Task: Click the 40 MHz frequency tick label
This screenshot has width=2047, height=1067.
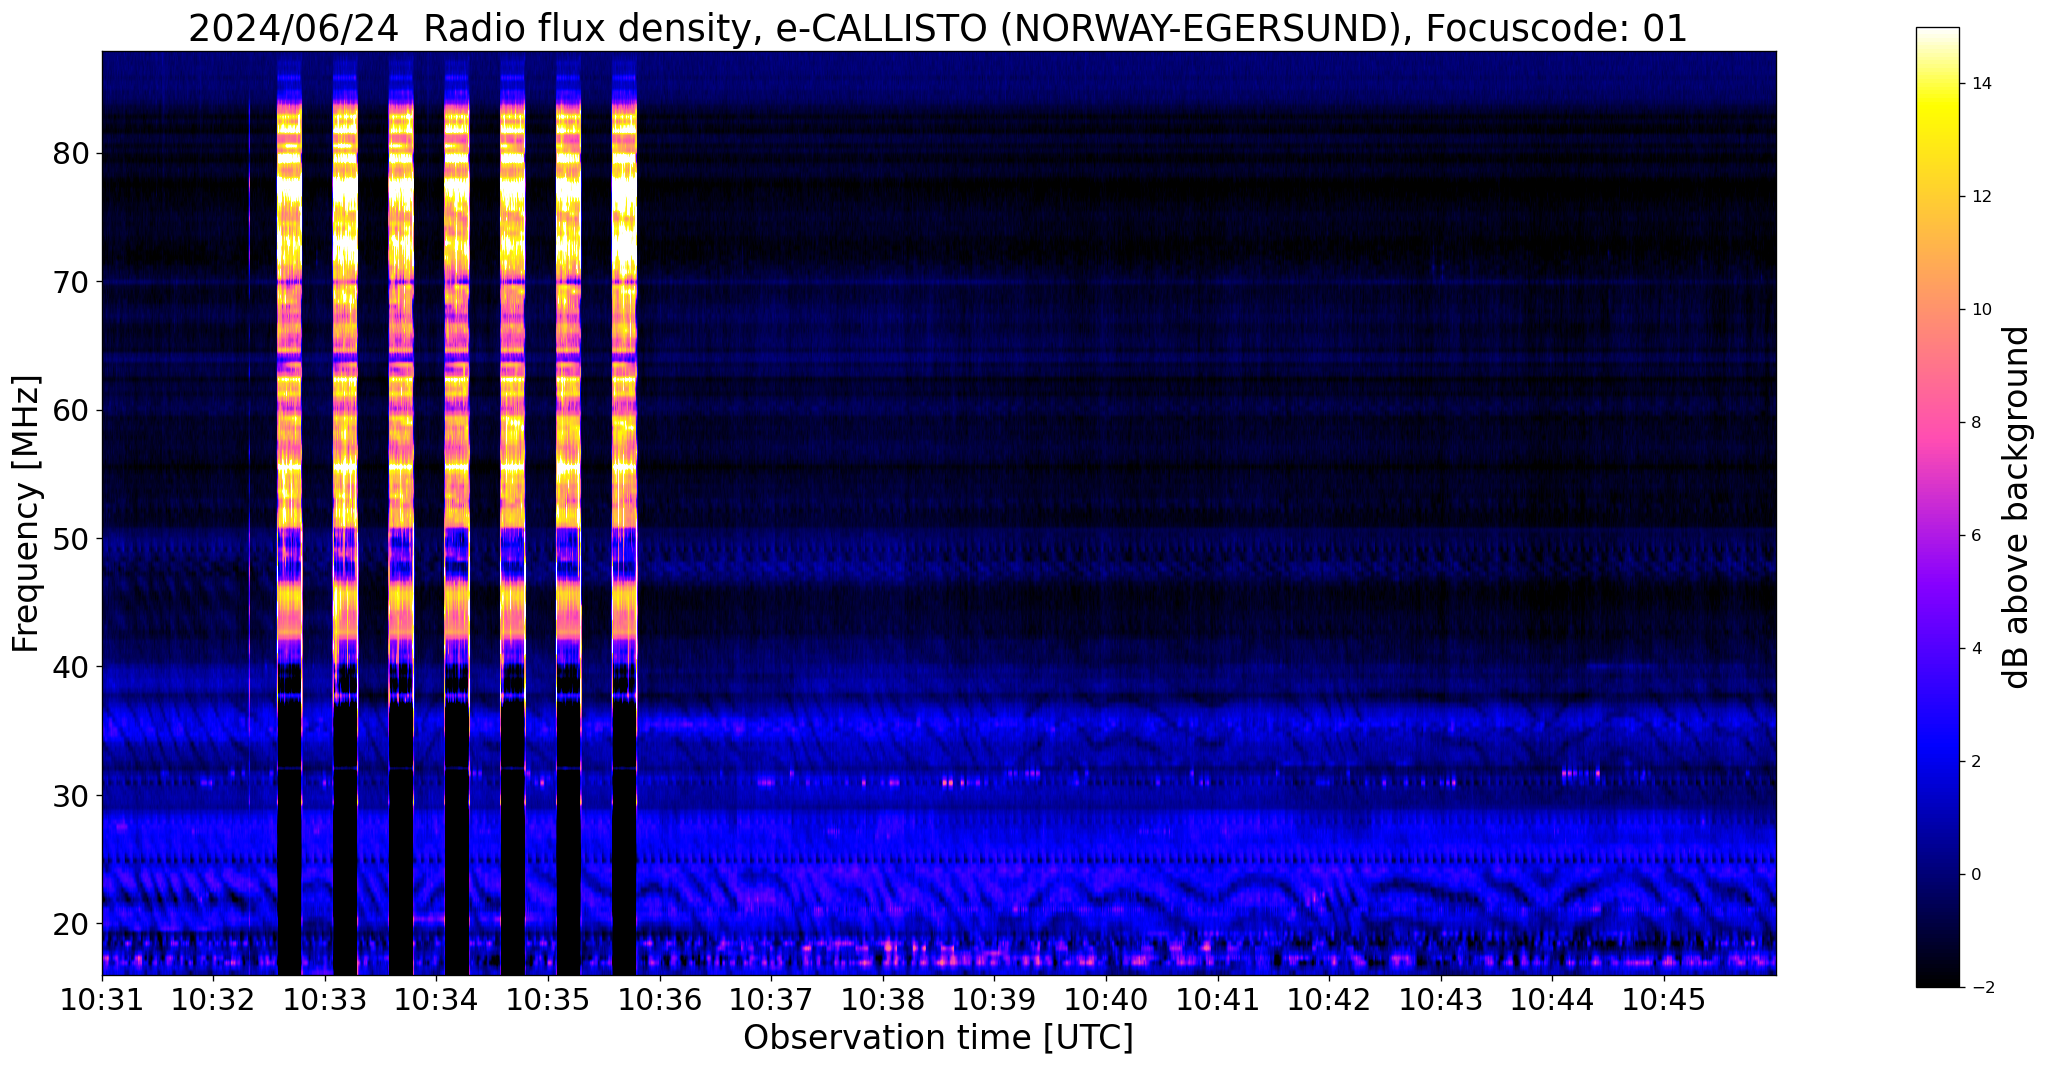Action: (70, 667)
